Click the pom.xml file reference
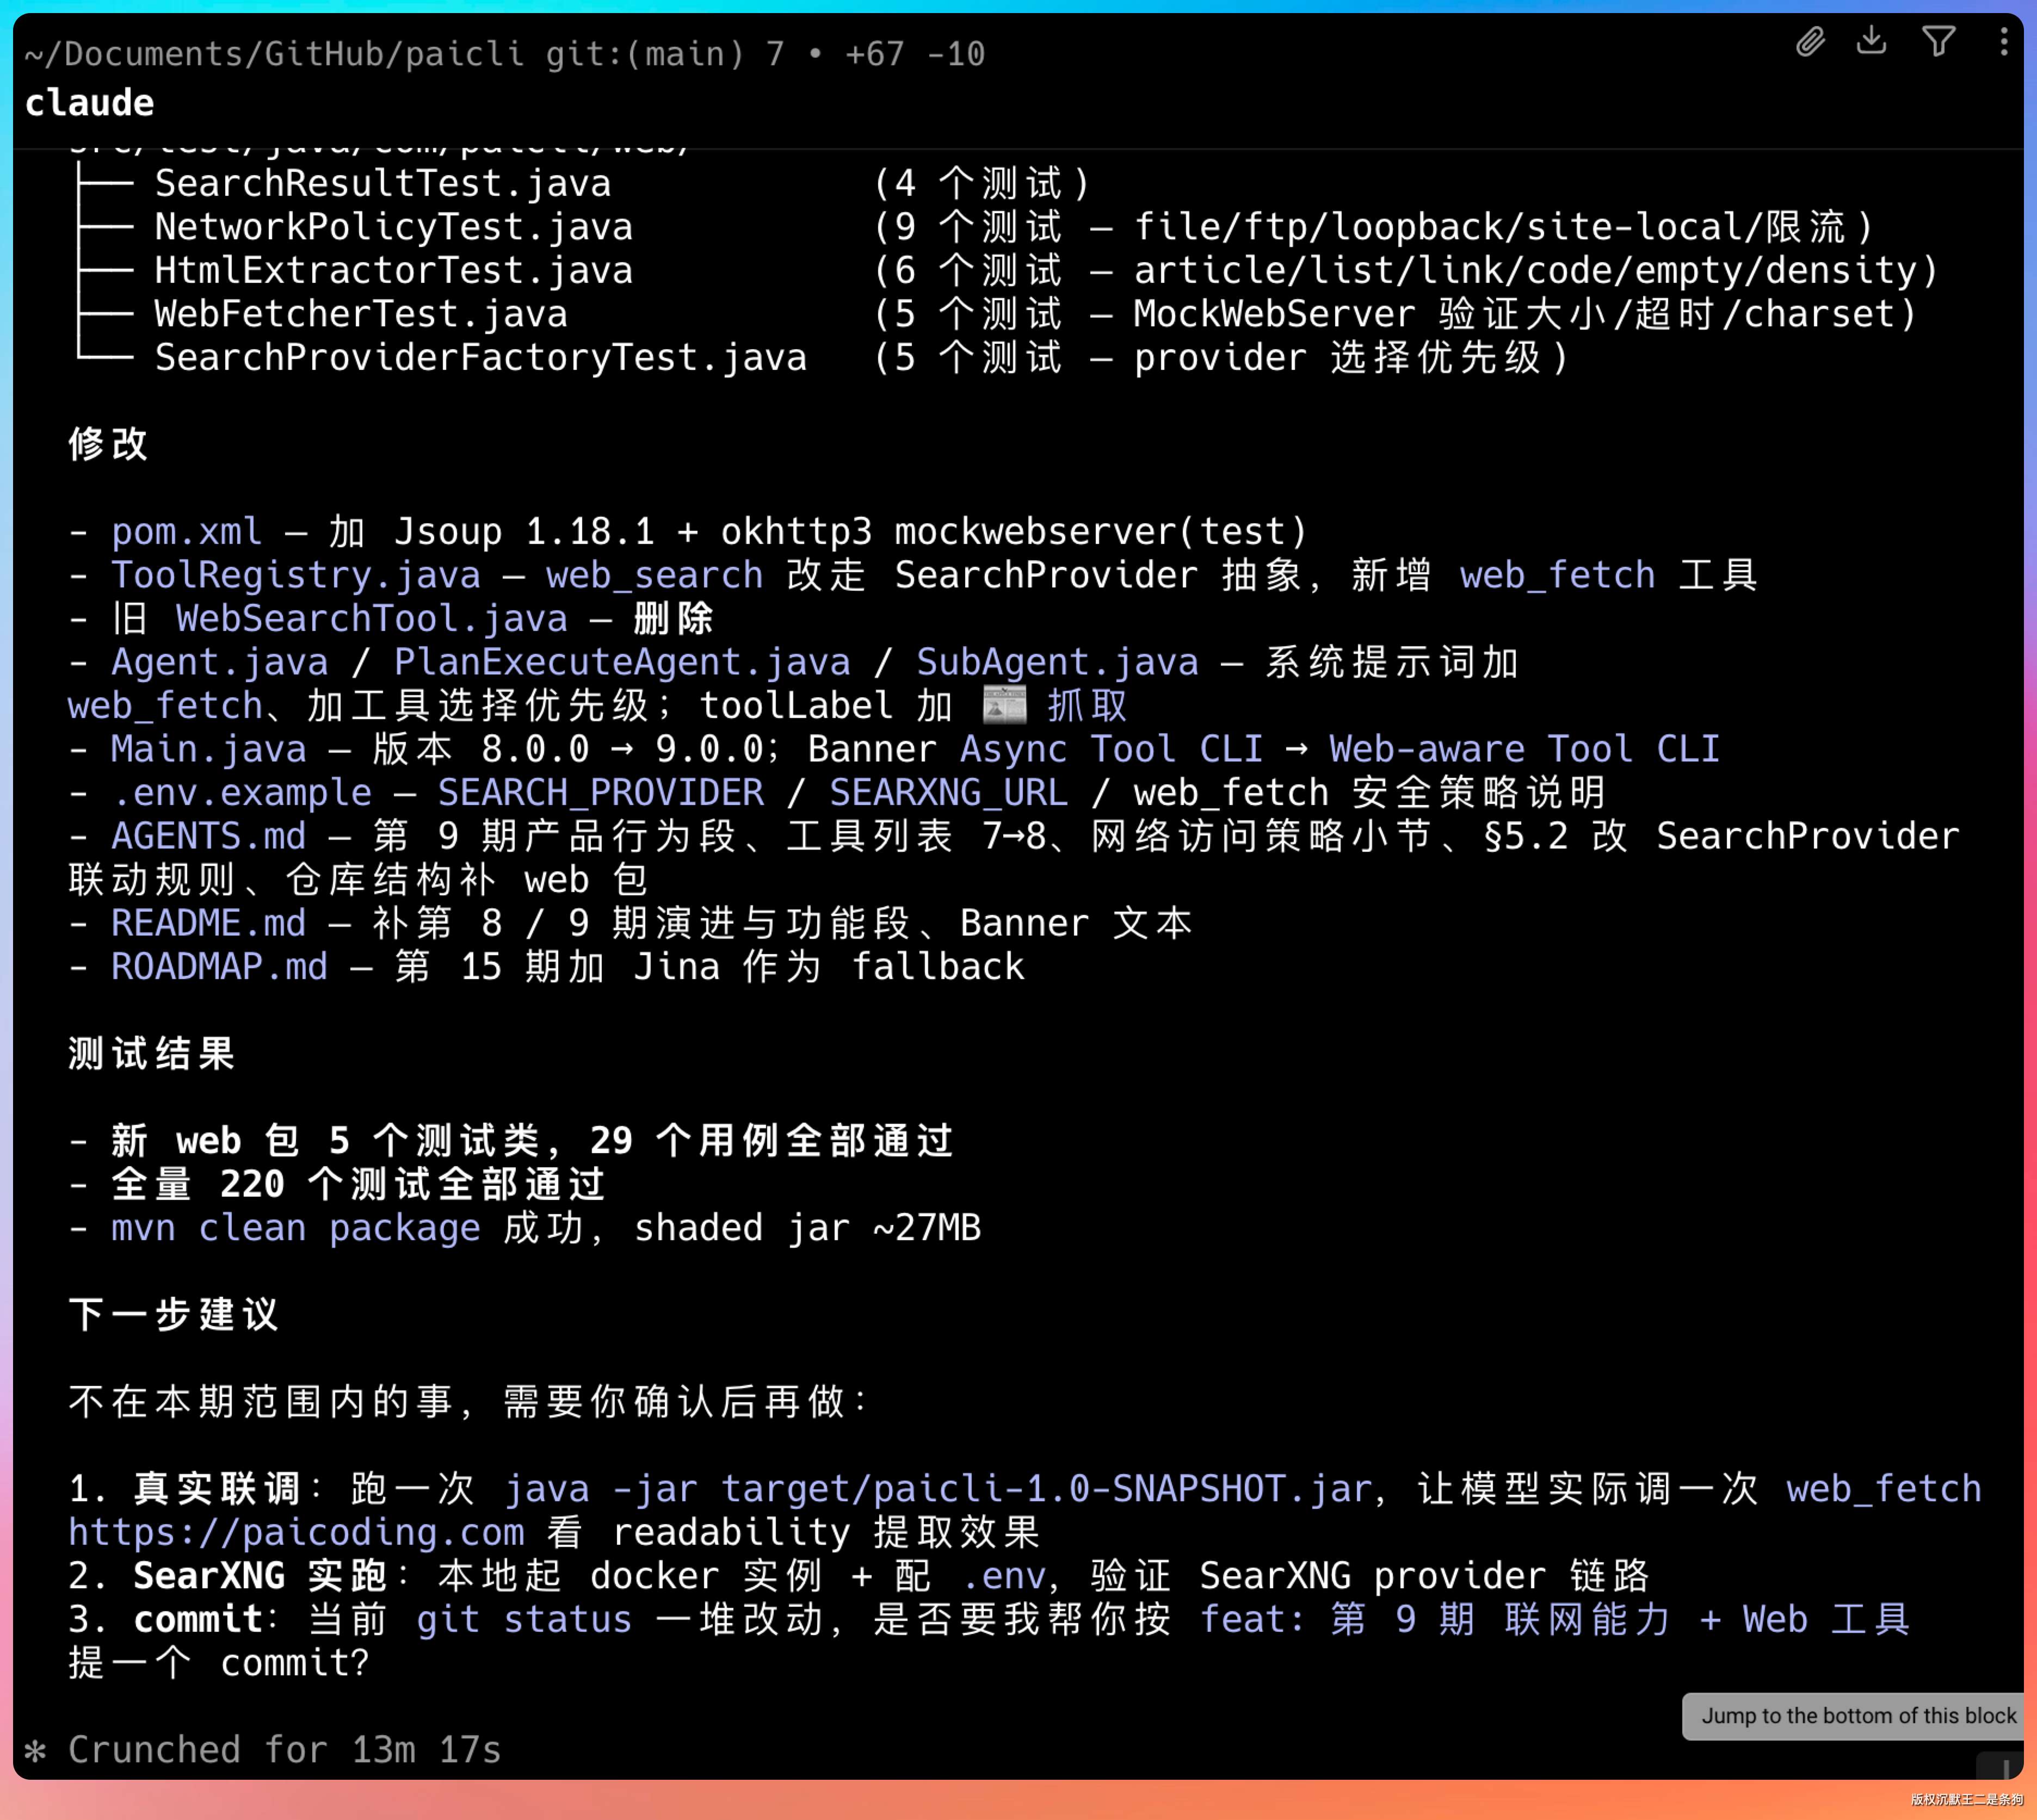 [186, 531]
